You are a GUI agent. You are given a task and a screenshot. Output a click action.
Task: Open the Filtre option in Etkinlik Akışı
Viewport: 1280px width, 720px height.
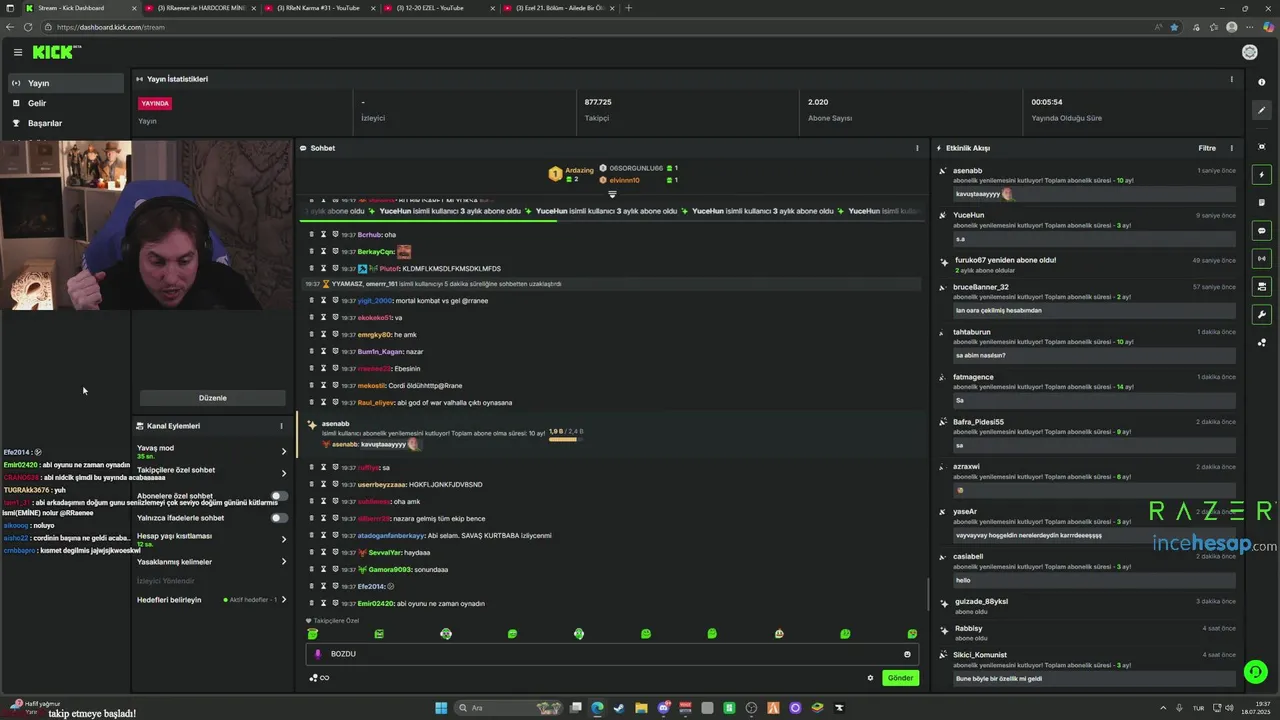coord(1207,148)
